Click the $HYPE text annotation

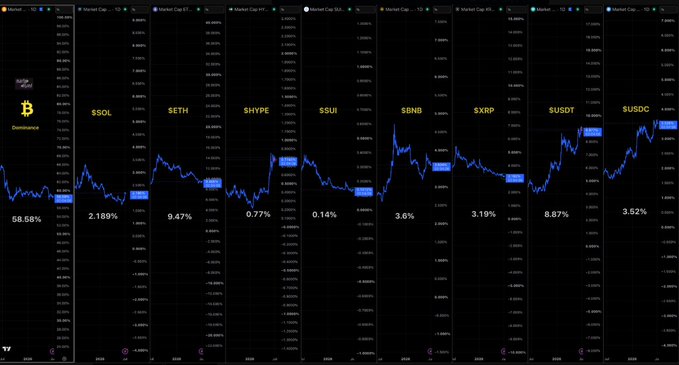coord(256,110)
